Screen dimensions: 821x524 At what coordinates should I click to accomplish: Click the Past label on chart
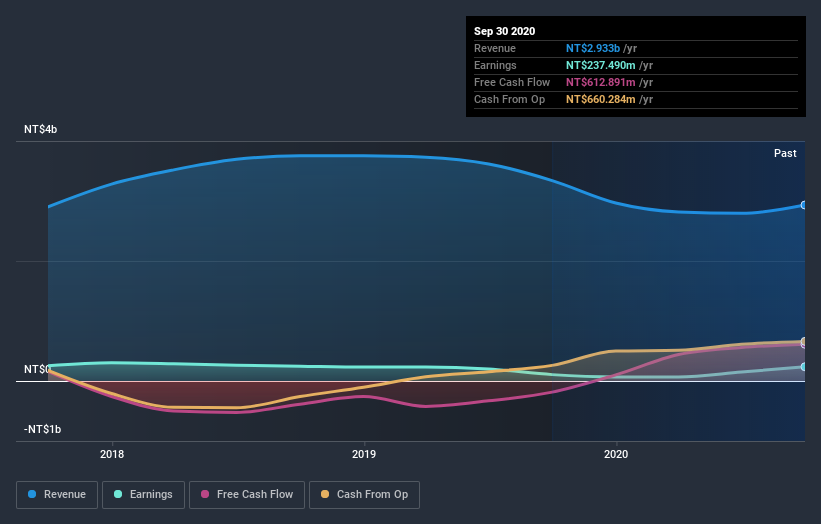click(x=785, y=153)
